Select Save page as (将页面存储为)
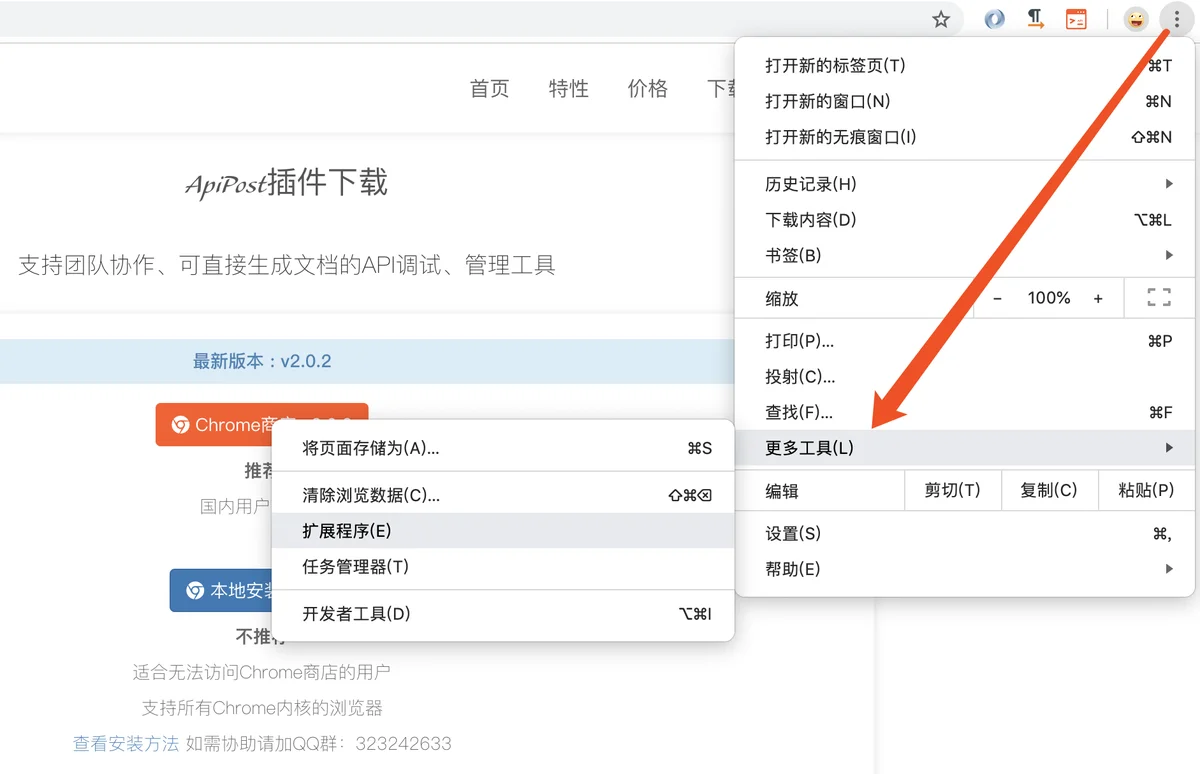Image resolution: width=1200 pixels, height=774 pixels. click(503, 448)
